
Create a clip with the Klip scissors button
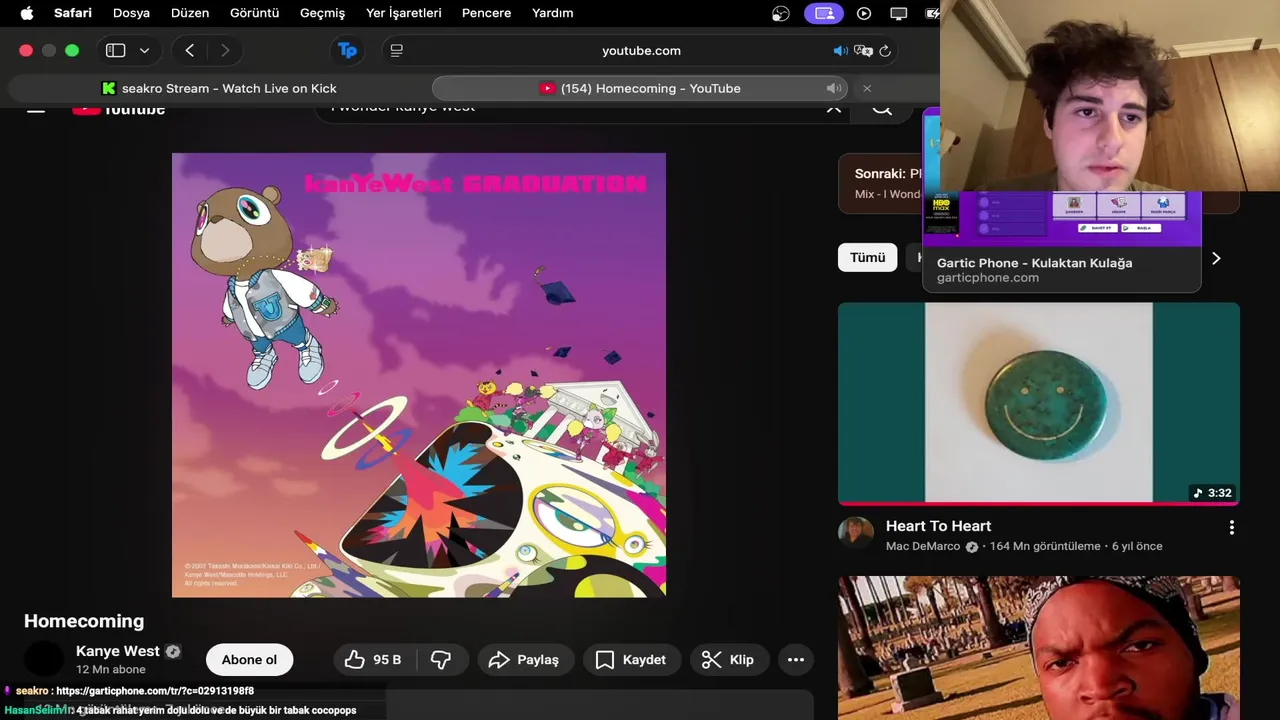[x=728, y=659]
